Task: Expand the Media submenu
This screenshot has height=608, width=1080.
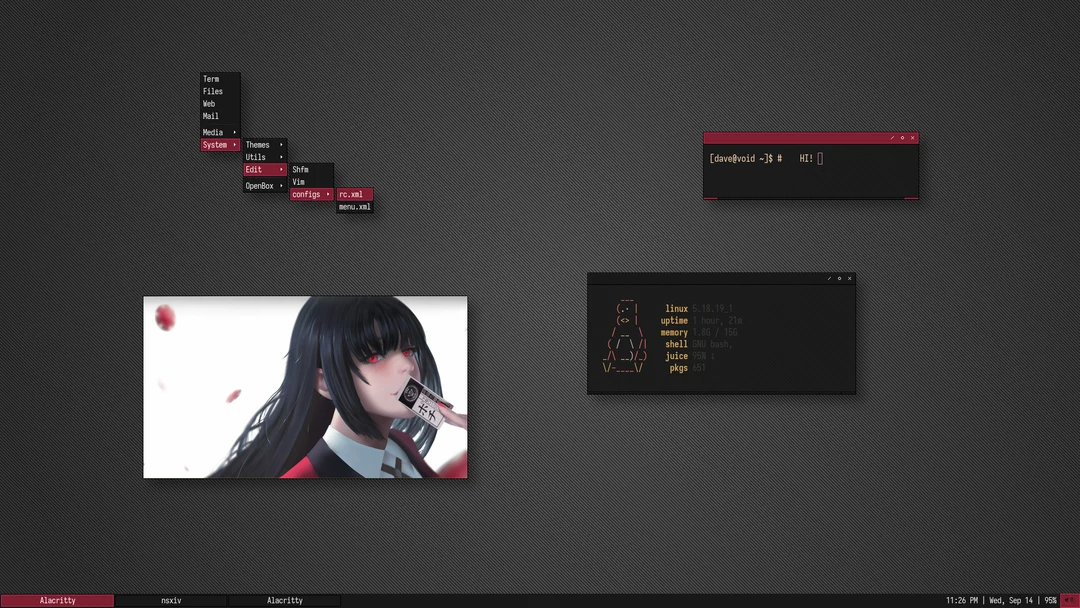Action: 213,131
